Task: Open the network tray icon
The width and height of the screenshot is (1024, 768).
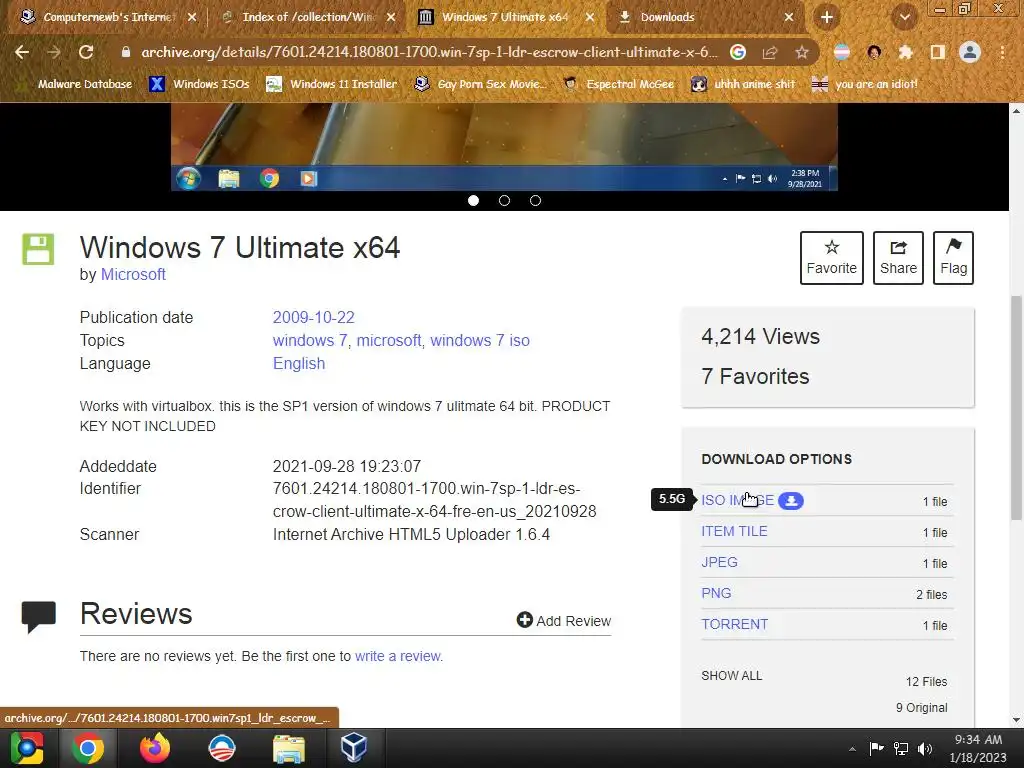Action: click(x=901, y=749)
